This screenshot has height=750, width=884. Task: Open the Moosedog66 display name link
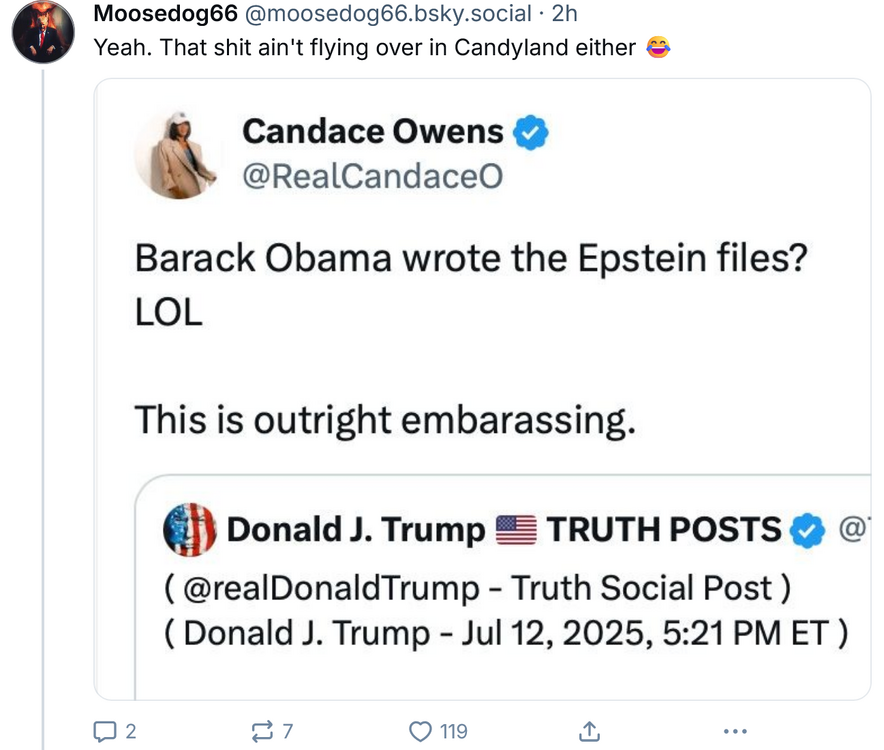tap(164, 15)
